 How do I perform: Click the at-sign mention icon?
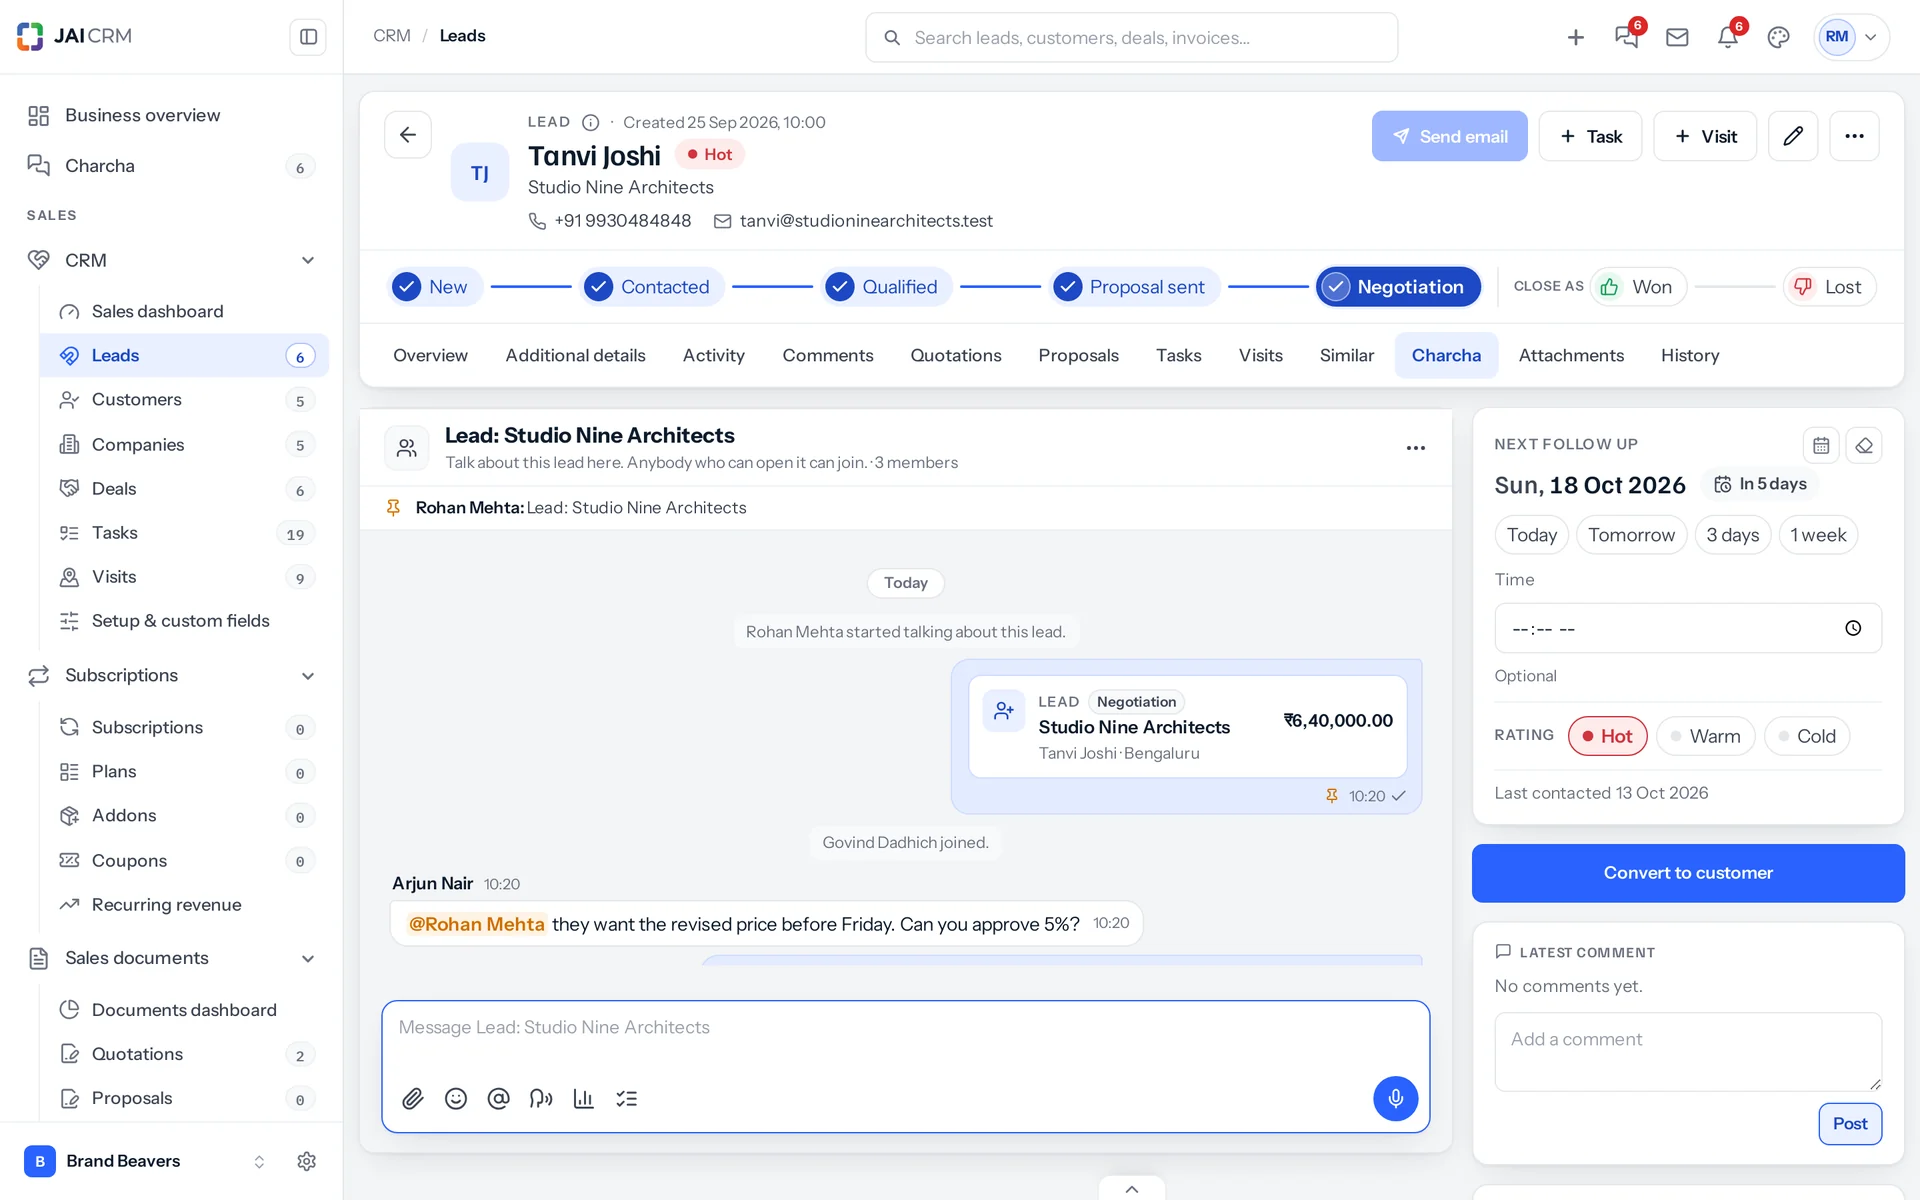point(498,1099)
